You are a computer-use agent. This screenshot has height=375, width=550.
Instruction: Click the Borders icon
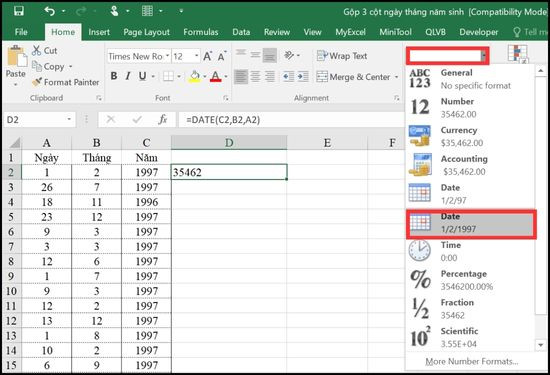(168, 76)
